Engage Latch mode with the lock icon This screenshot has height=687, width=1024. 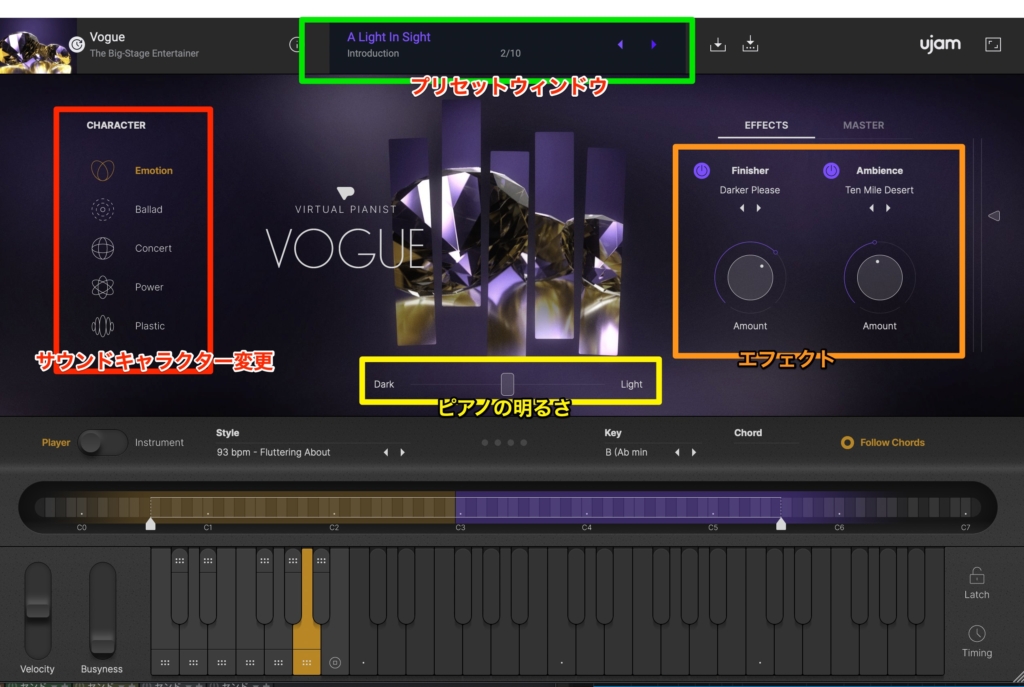976,578
